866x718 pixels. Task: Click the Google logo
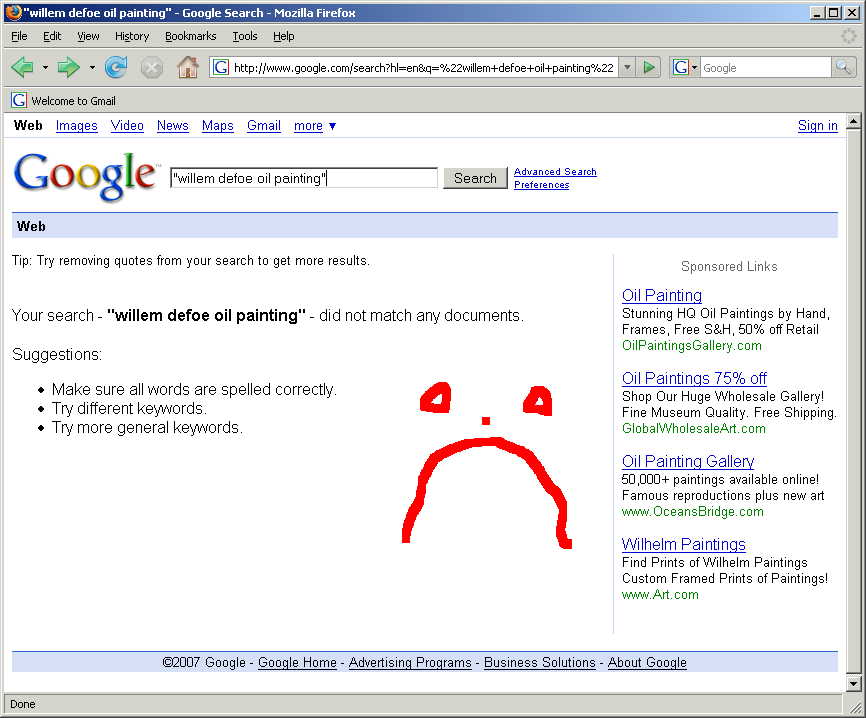click(86, 176)
